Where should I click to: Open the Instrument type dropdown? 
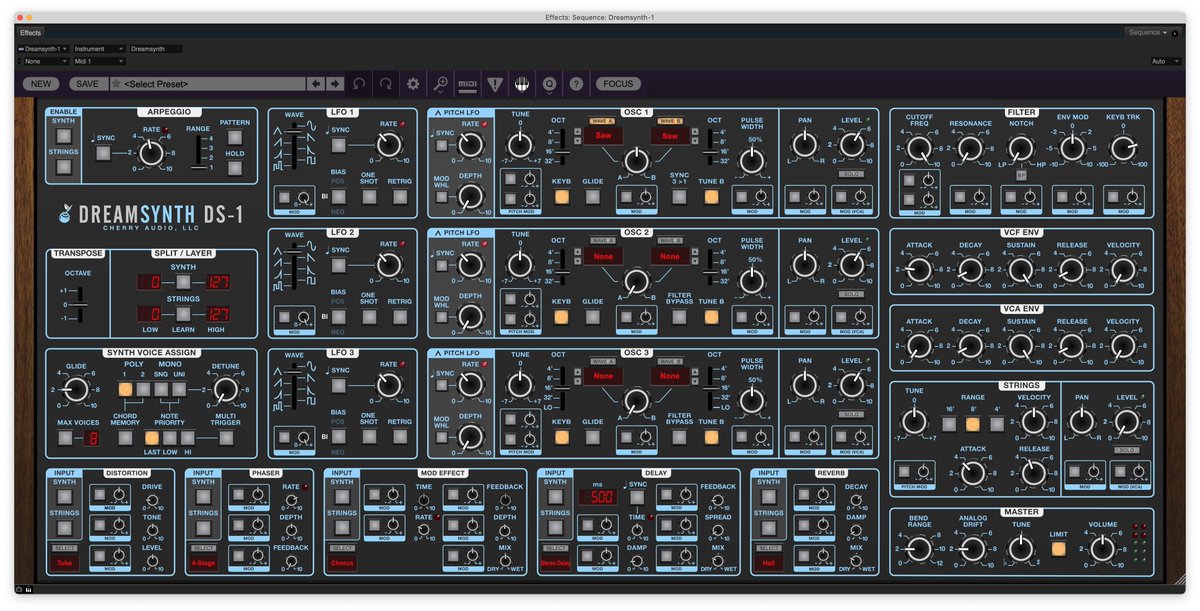tap(99, 48)
